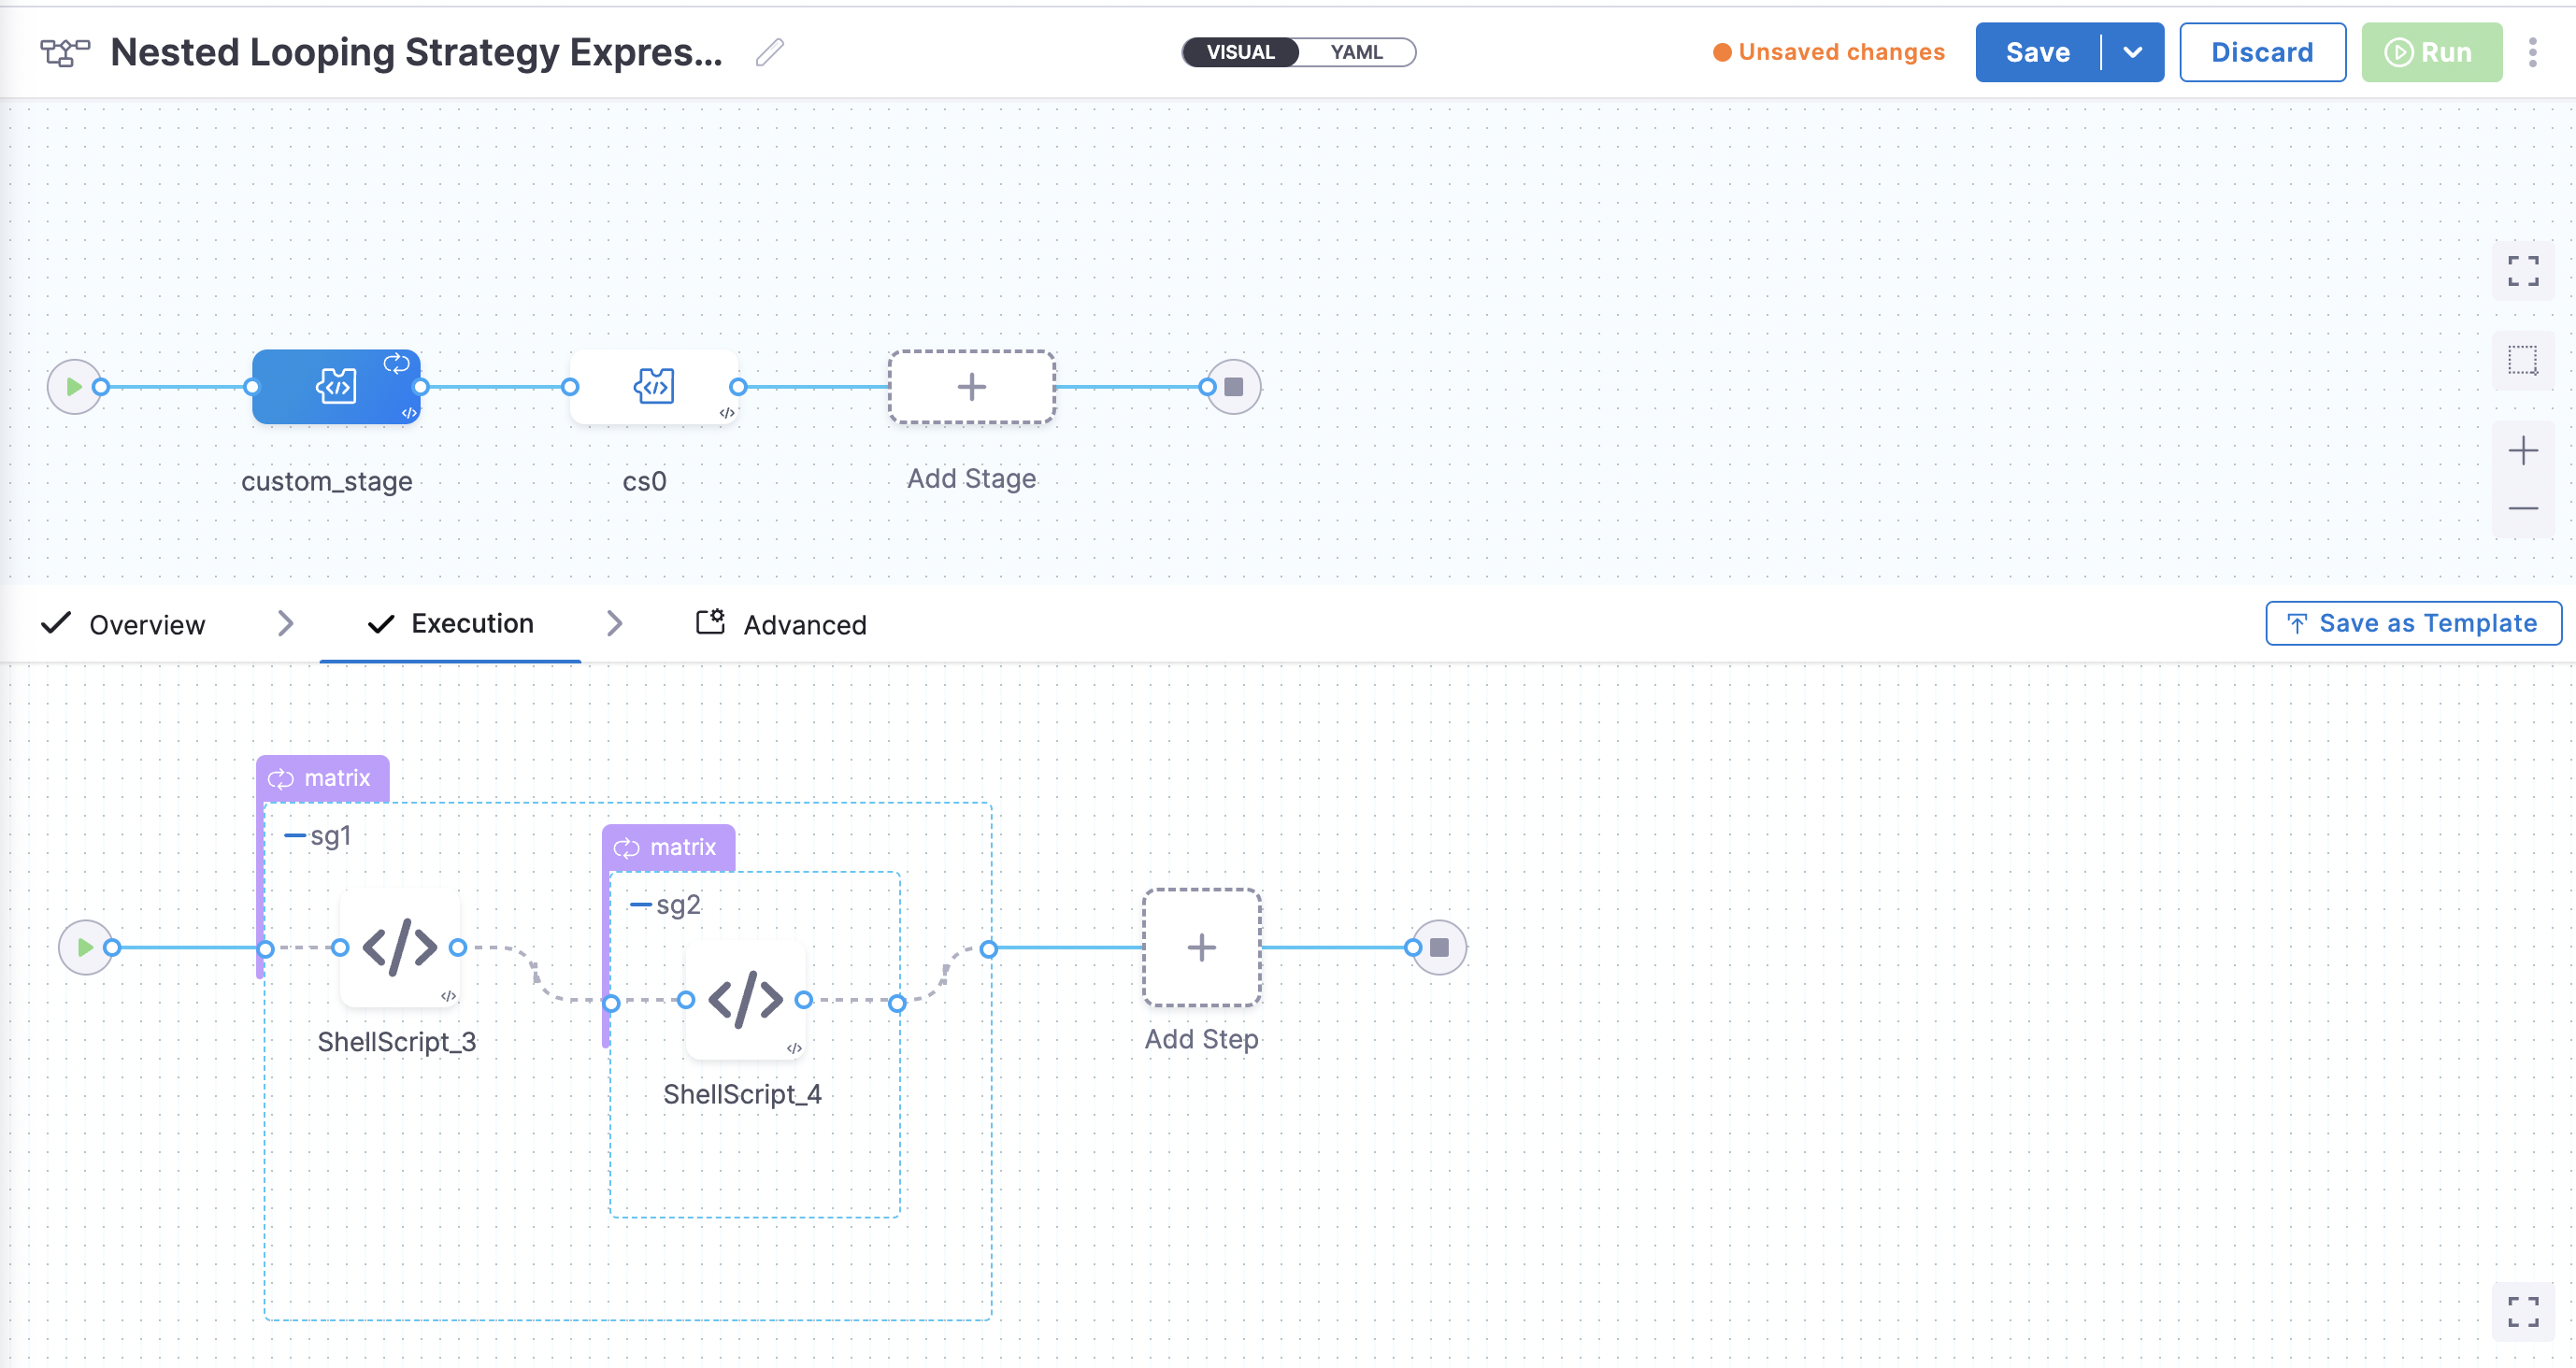Click the Add Stage placeholder
Image resolution: width=2576 pixels, height=1368 pixels.
click(971, 387)
